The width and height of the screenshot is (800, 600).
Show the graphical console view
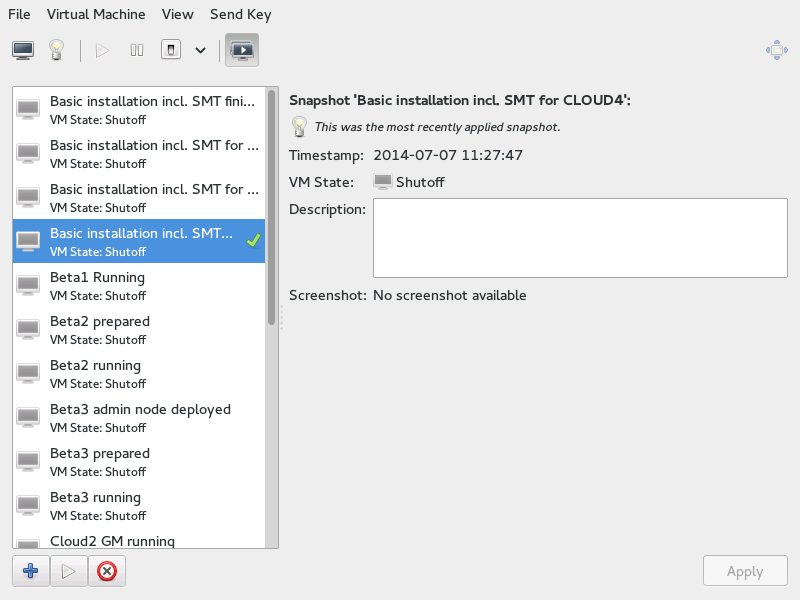coord(23,50)
